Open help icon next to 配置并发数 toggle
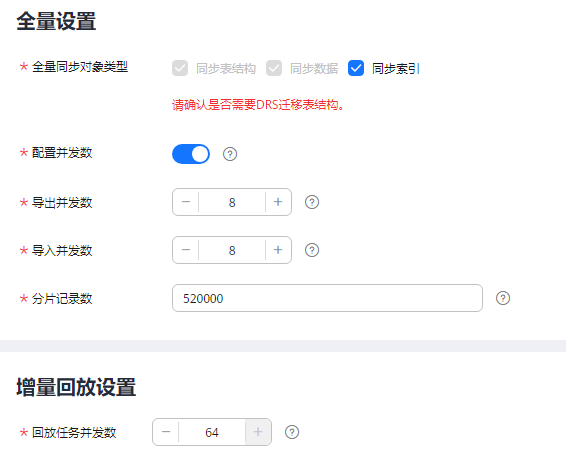Image resolution: width=566 pixels, height=473 pixels. pos(230,154)
